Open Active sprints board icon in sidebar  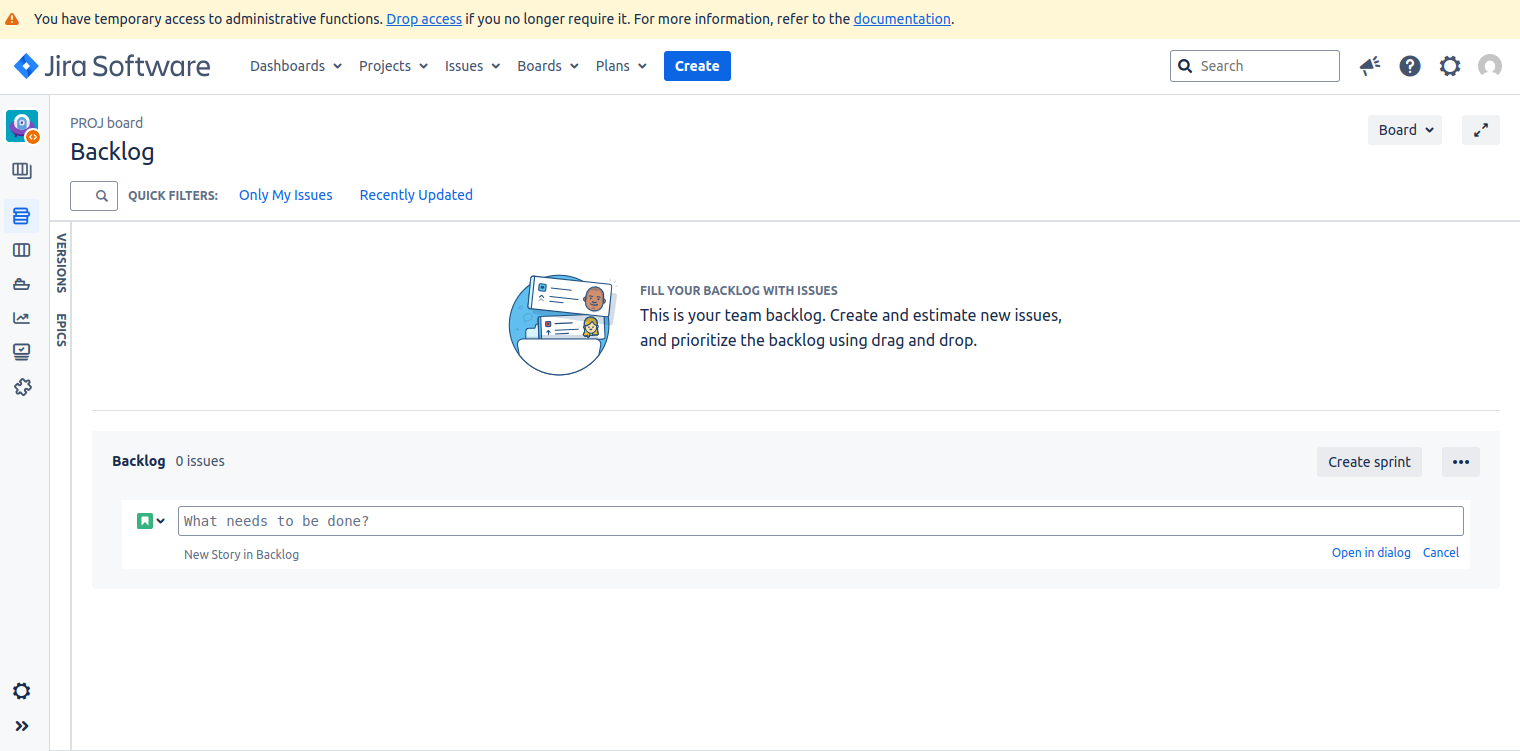click(x=21, y=250)
